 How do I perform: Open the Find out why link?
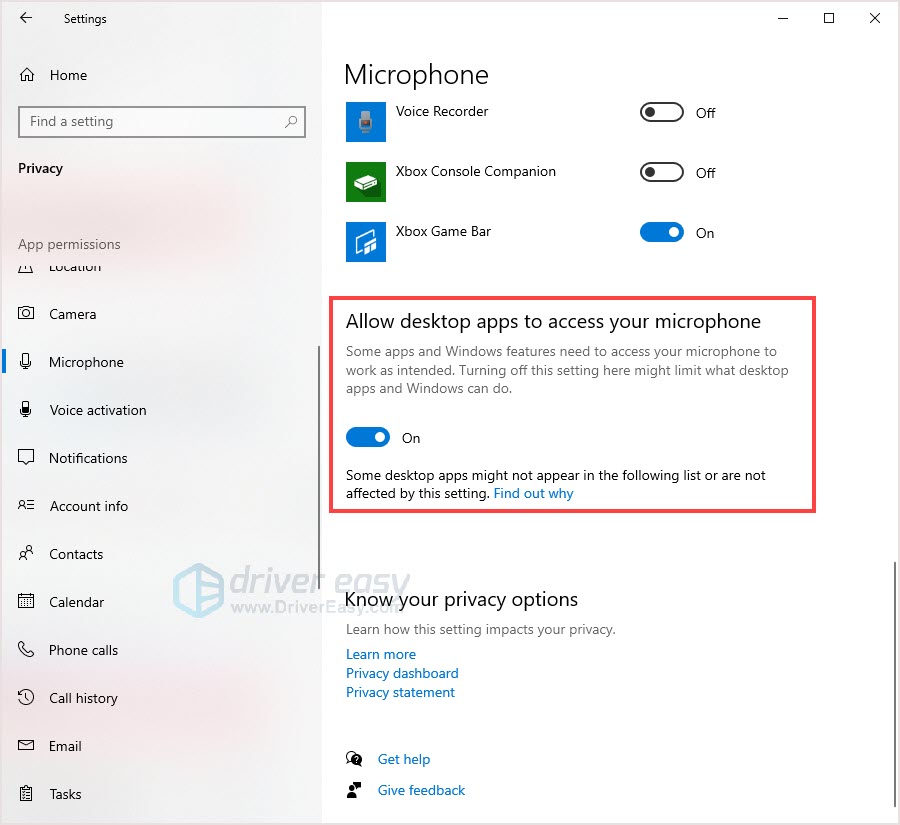533,494
